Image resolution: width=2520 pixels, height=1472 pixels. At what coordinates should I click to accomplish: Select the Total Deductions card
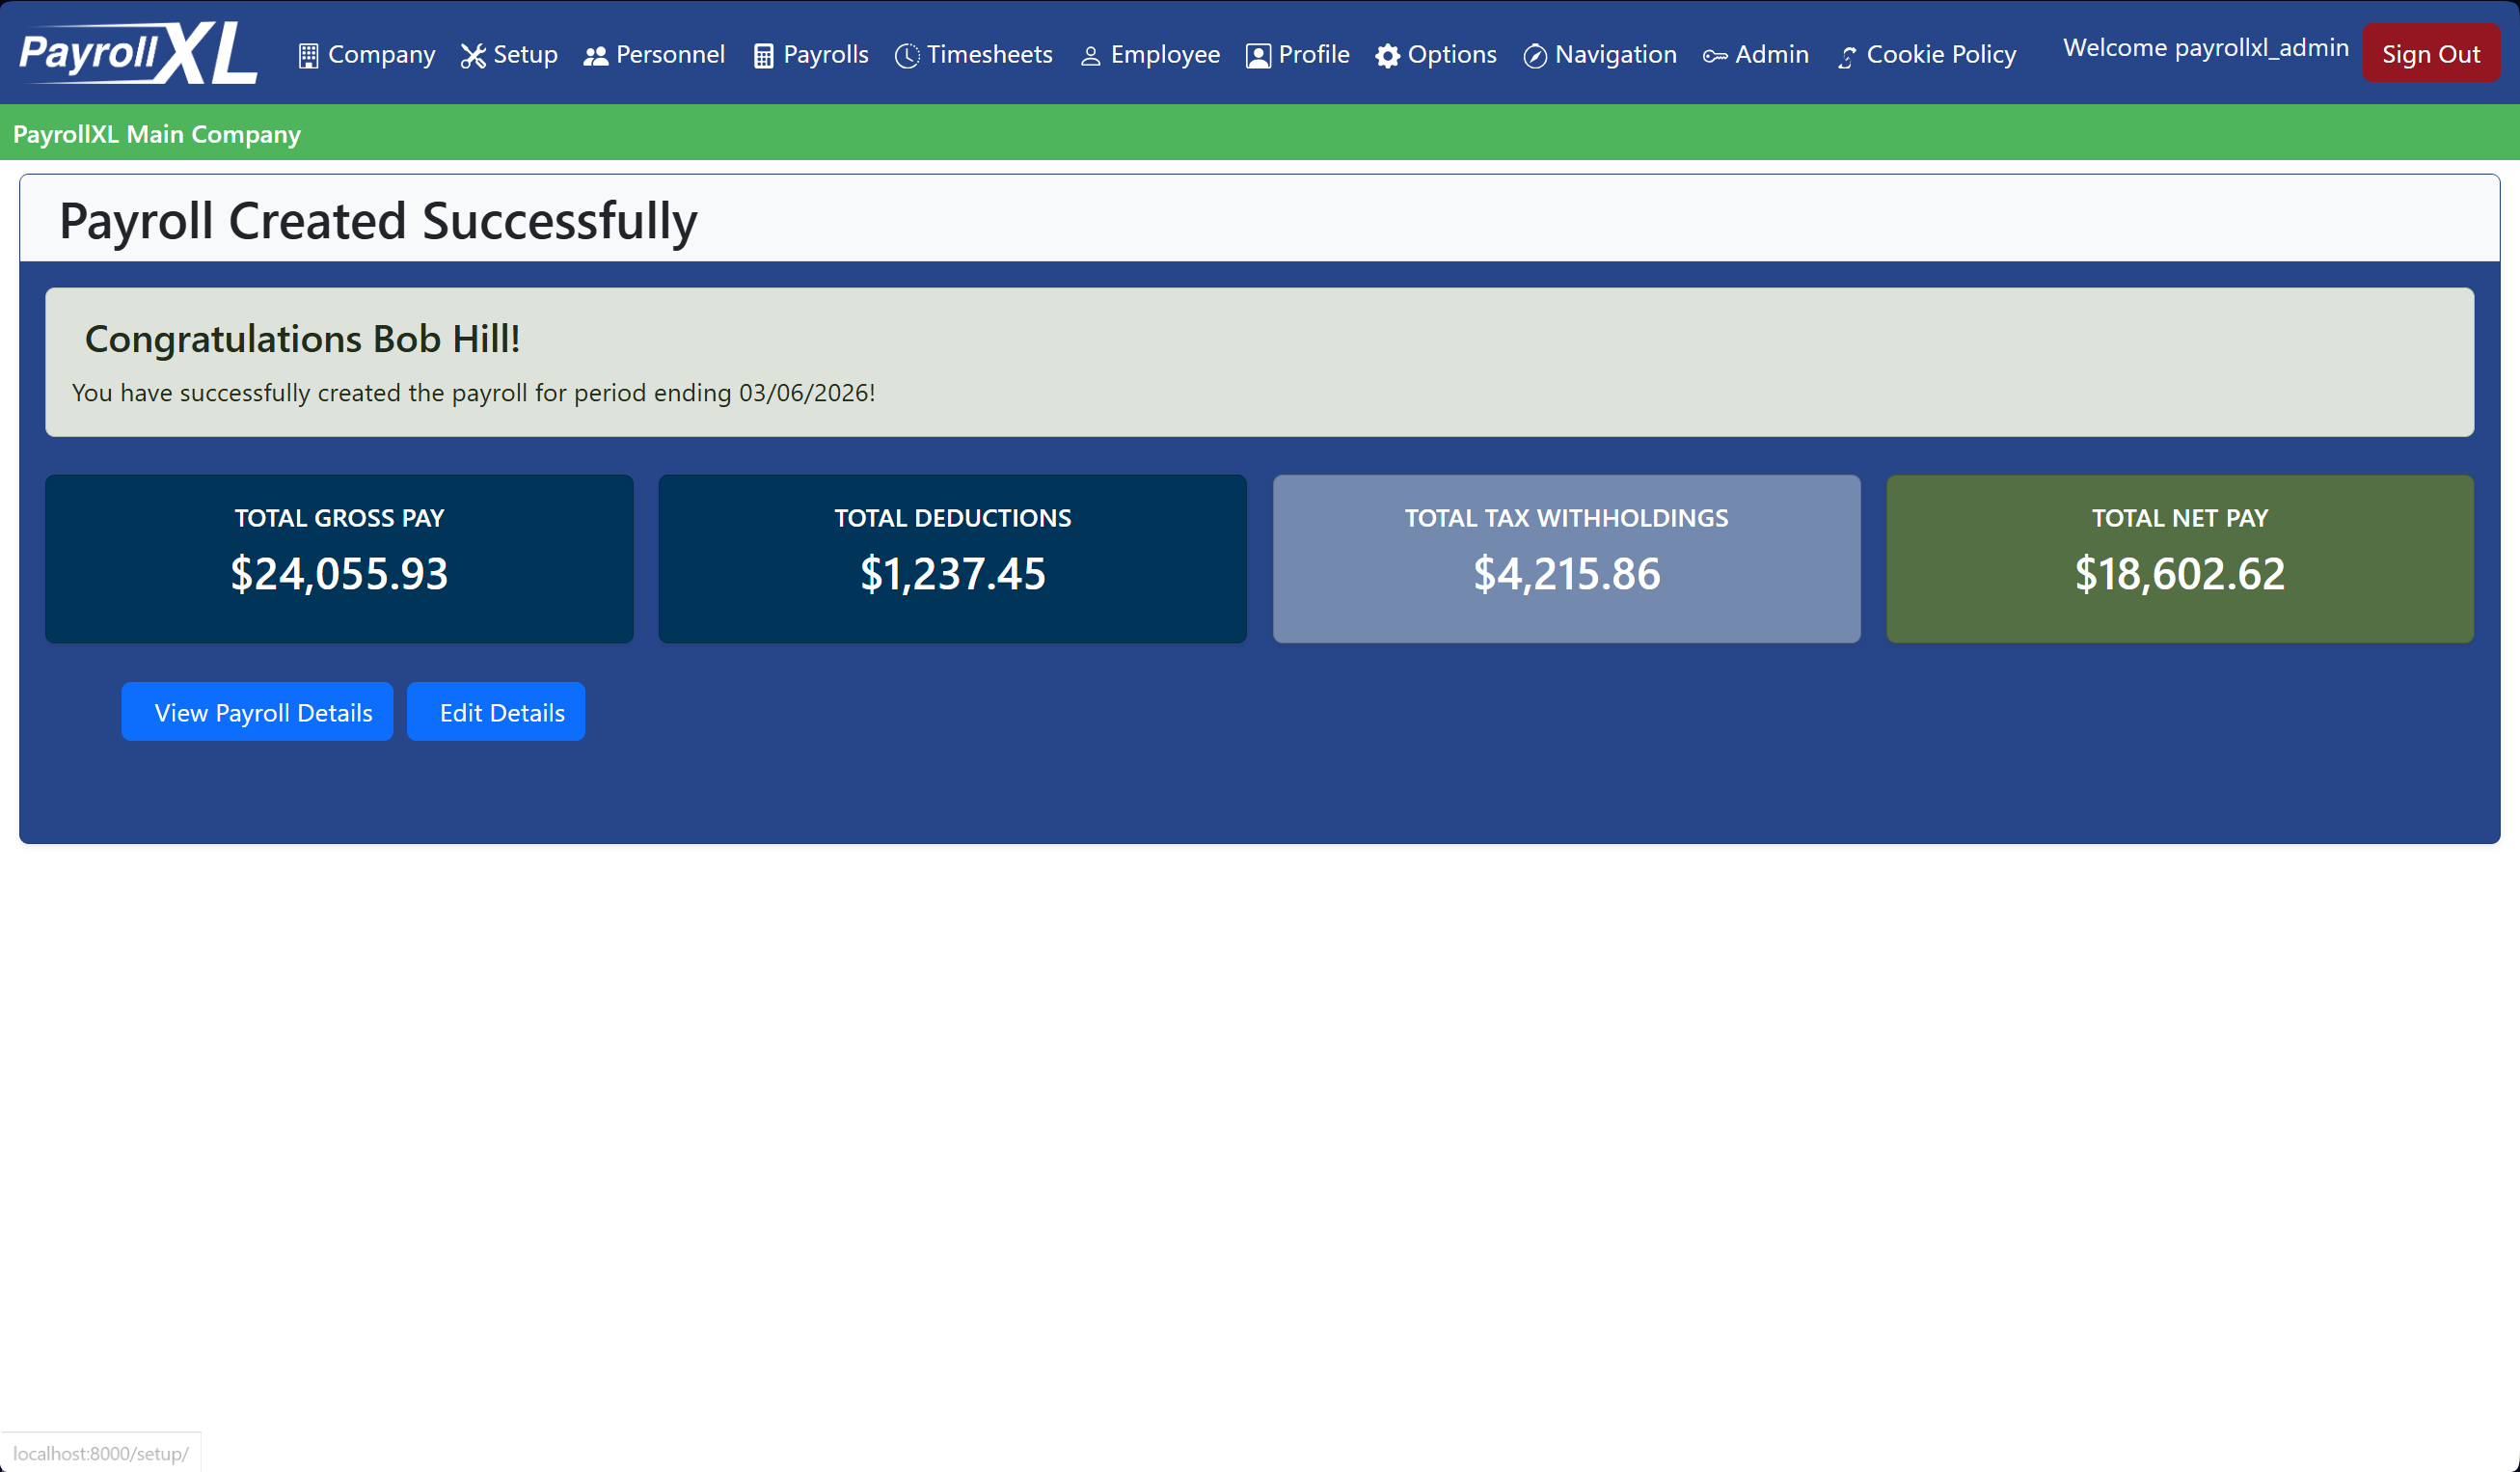[x=952, y=559]
